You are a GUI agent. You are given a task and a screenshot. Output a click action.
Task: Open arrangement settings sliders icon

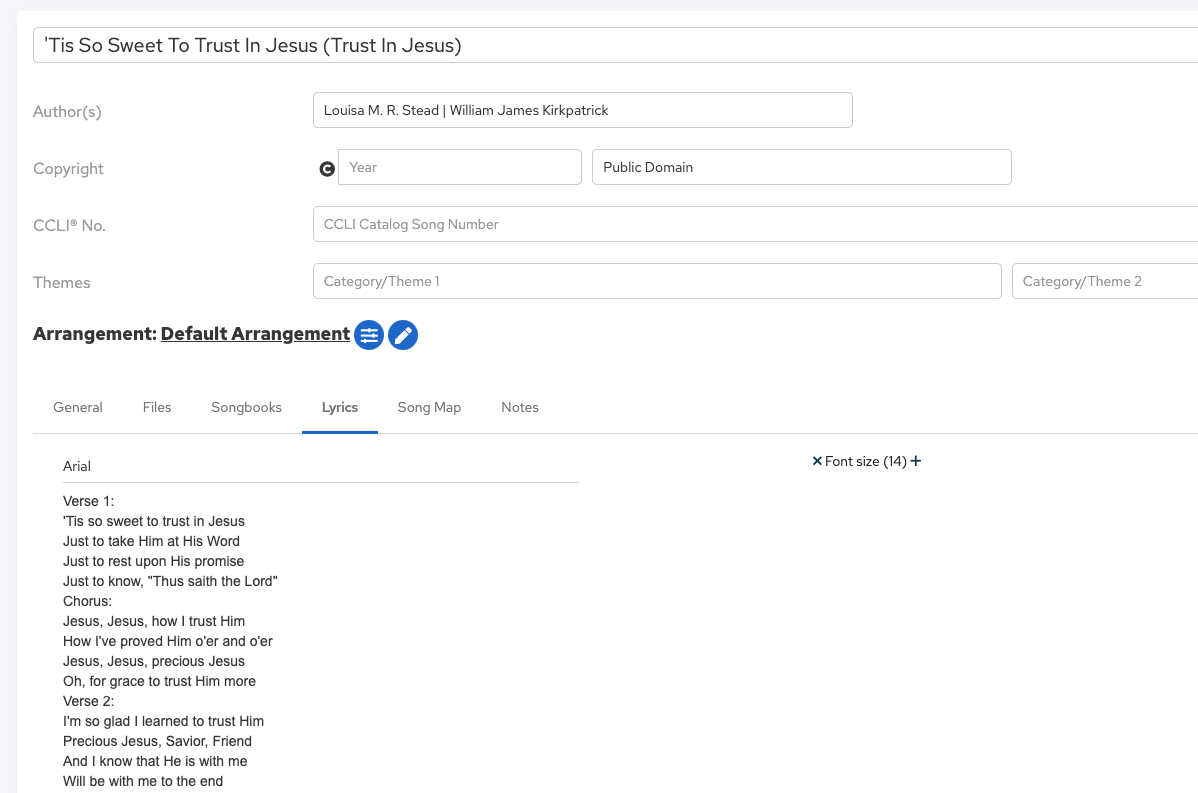pyautogui.click(x=369, y=335)
